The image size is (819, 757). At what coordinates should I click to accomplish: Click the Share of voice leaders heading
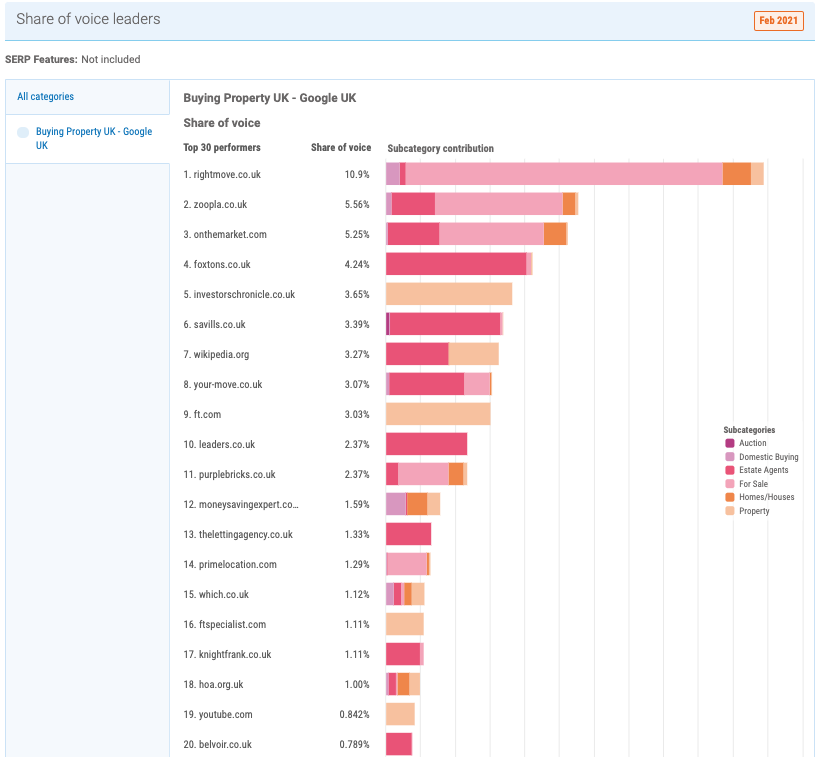pyautogui.click(x=88, y=19)
